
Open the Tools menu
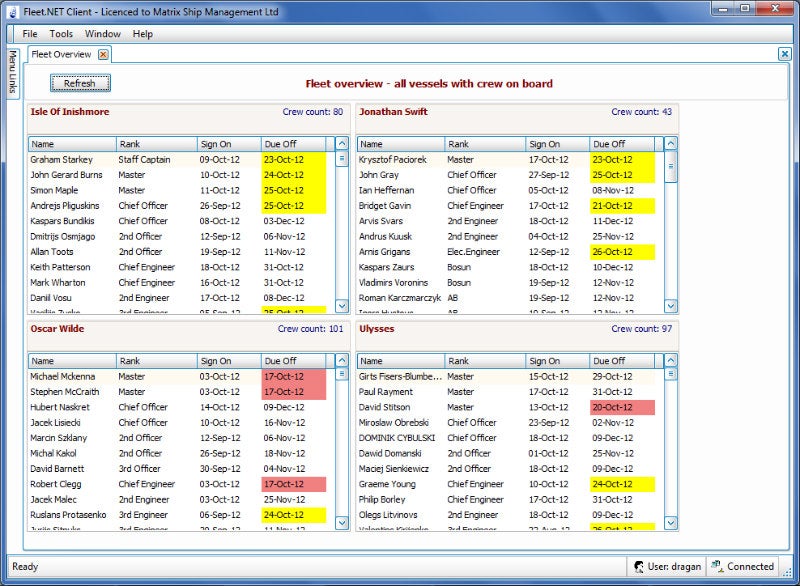[x=61, y=34]
